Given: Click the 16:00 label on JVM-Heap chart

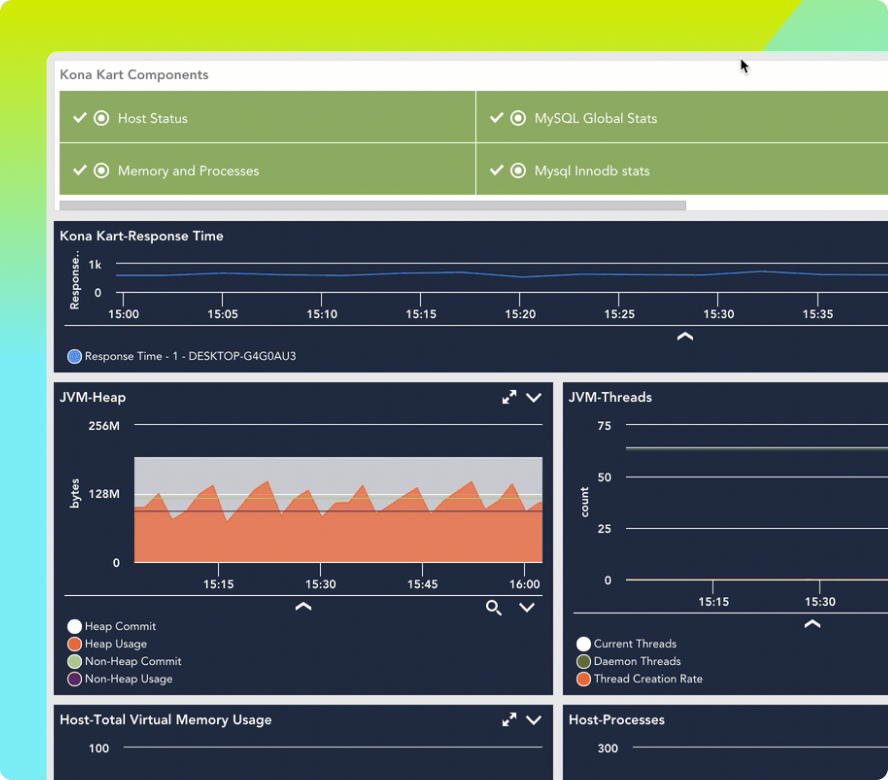Looking at the screenshot, I should [x=524, y=584].
